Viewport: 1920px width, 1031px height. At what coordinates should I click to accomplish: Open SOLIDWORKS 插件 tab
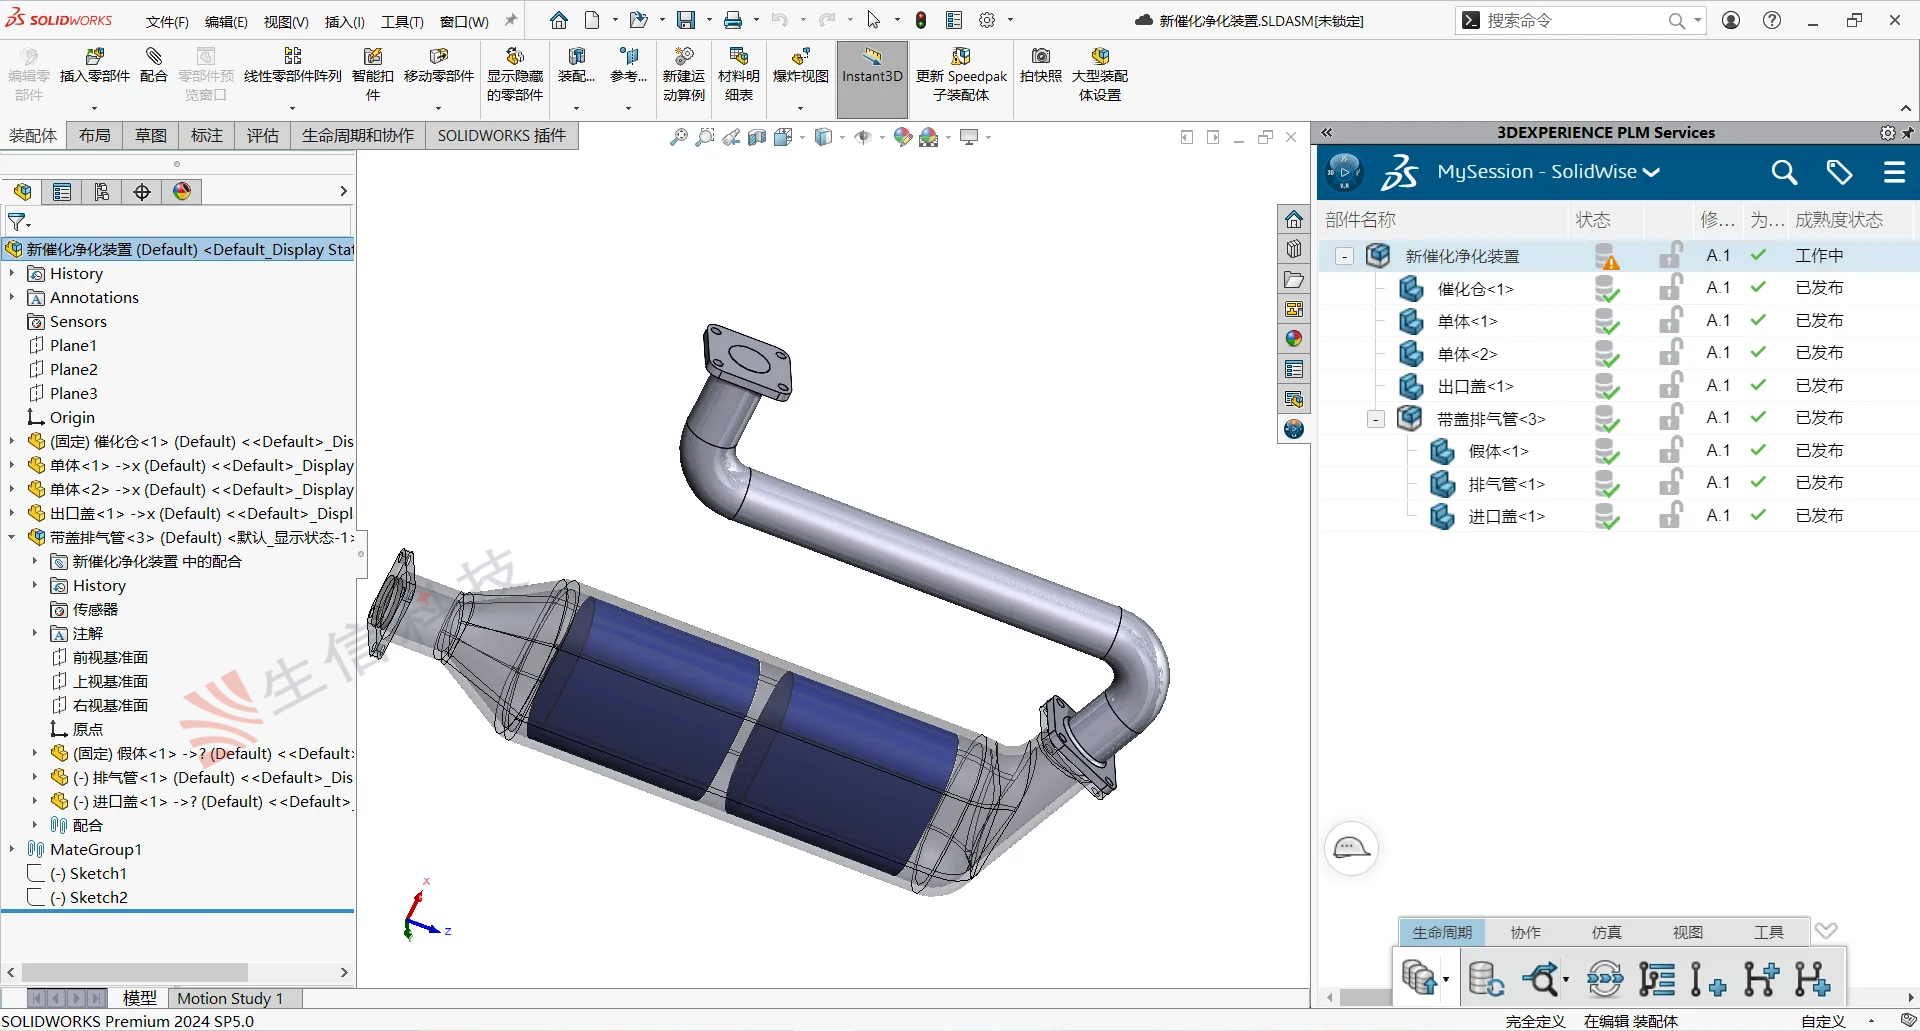coord(501,135)
